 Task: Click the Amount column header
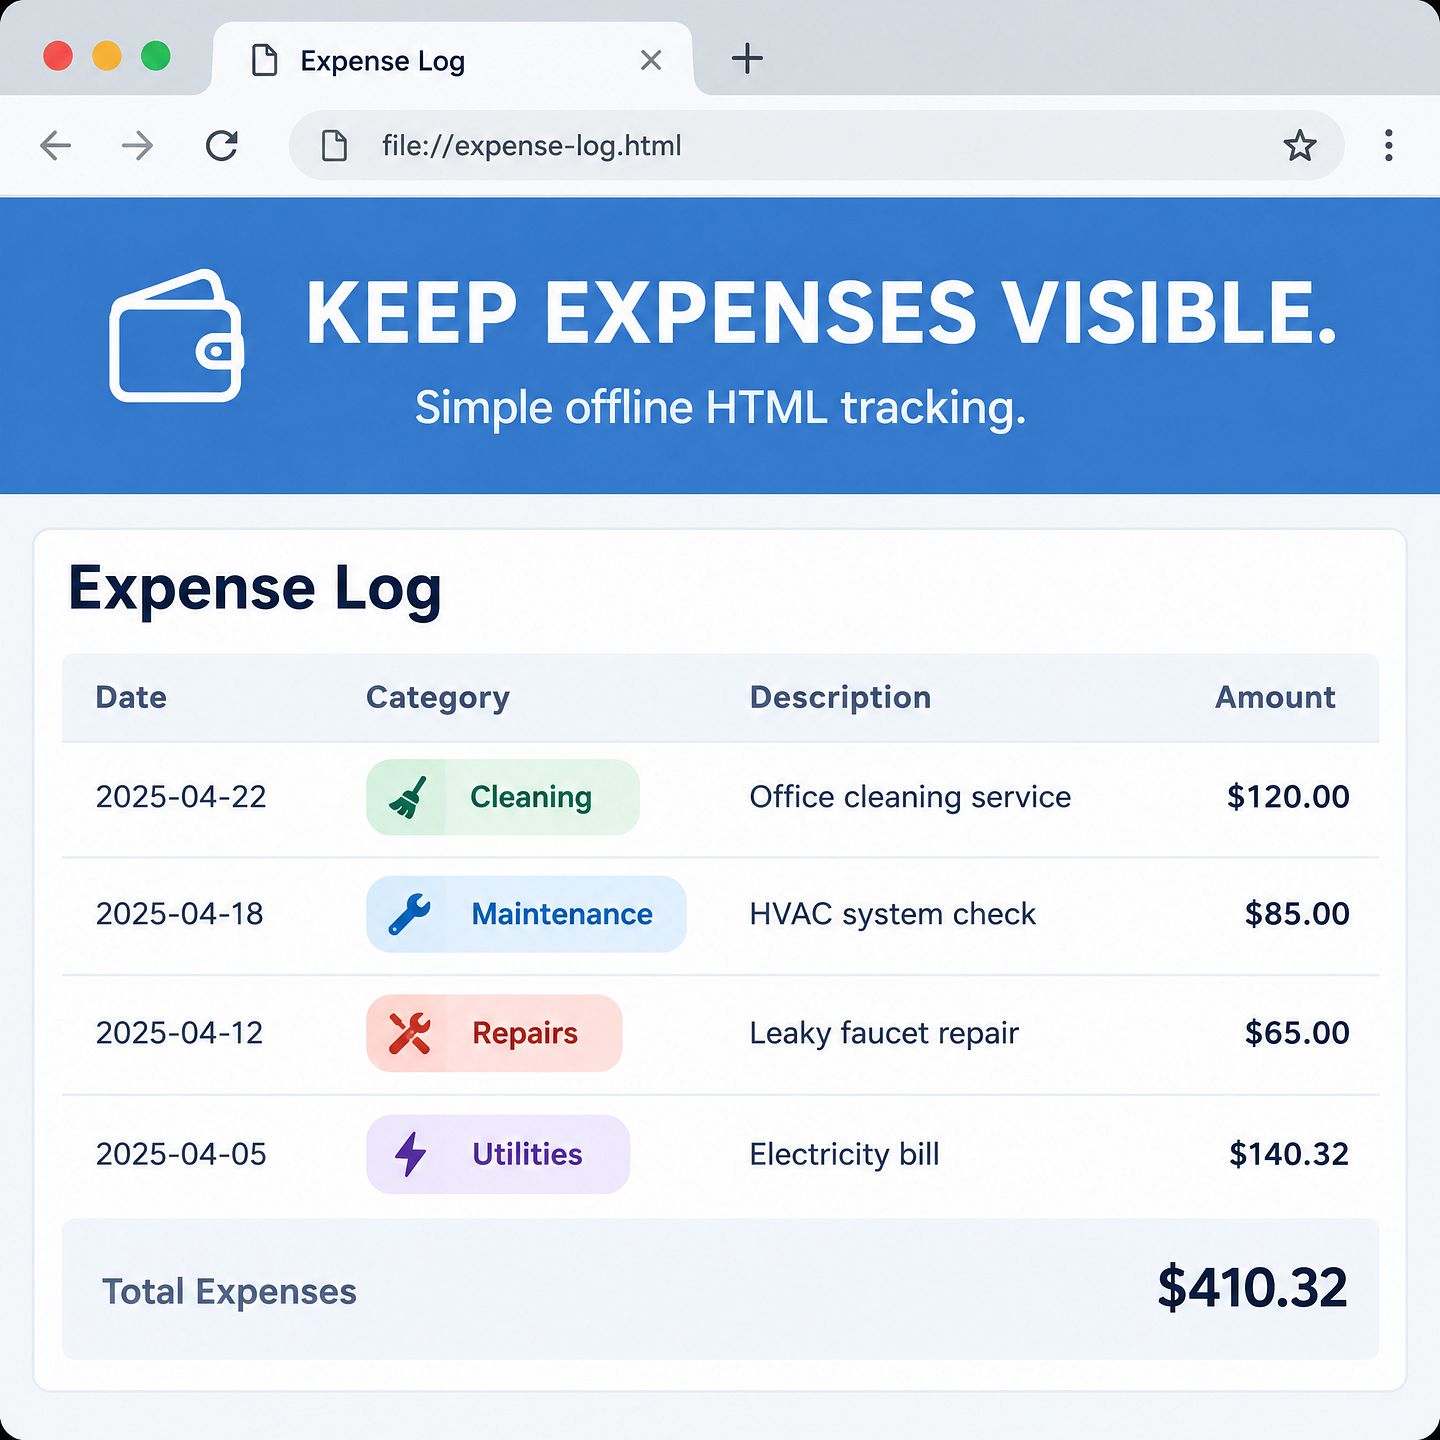pyautogui.click(x=1275, y=697)
